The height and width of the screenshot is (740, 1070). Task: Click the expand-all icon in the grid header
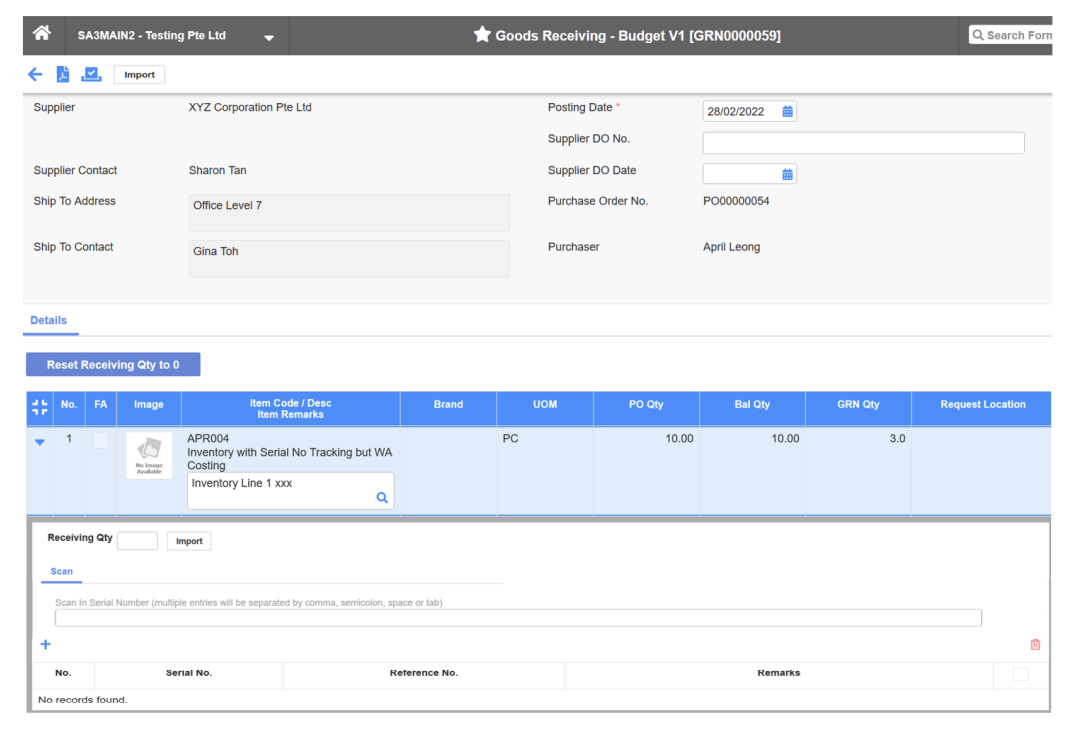[x=40, y=408]
